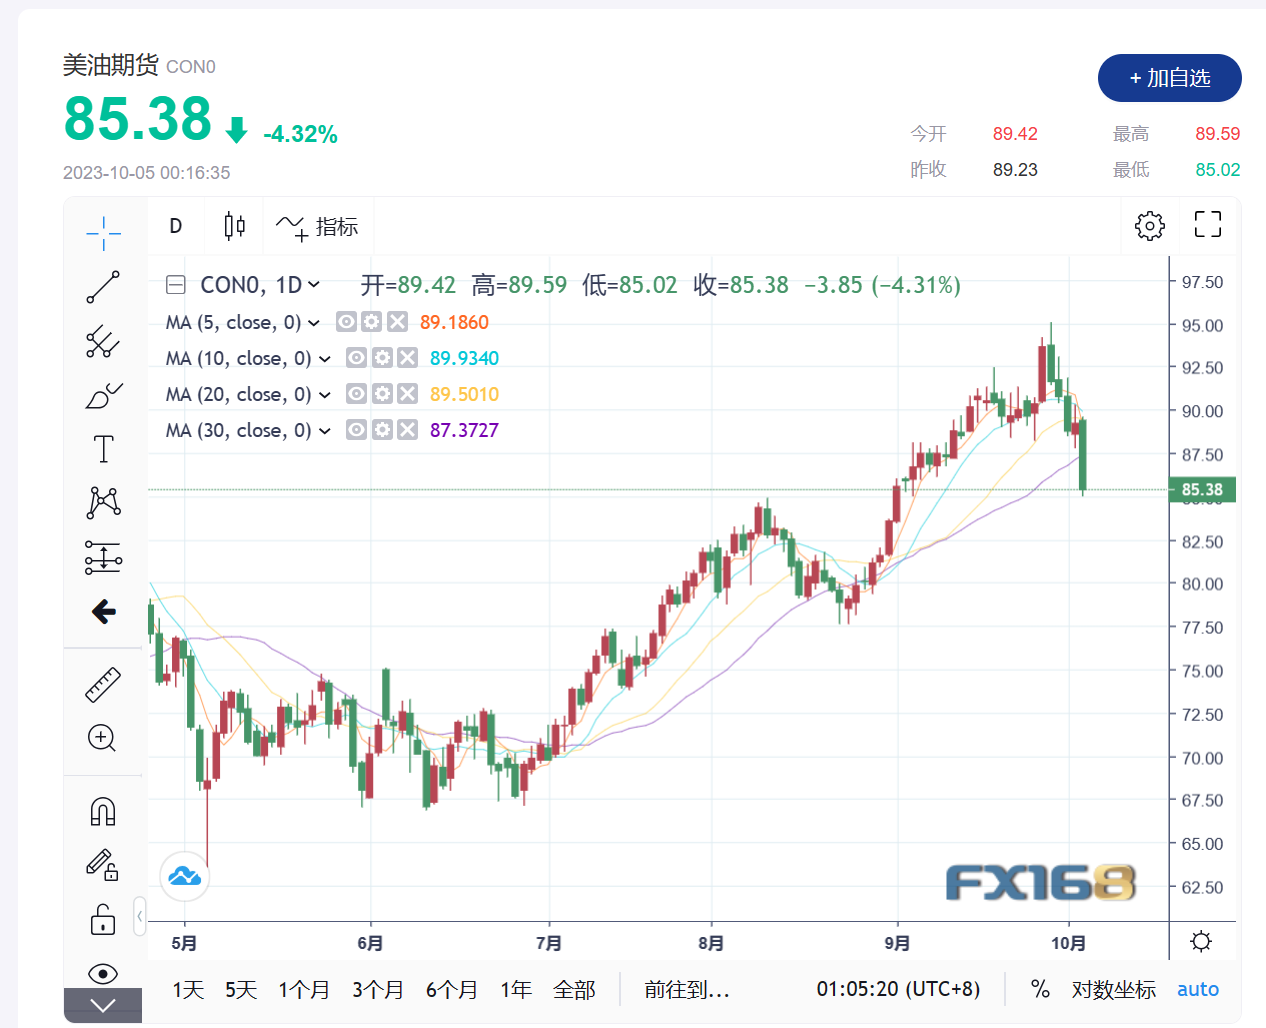Remove the MA 5 indicator
The image size is (1266, 1028).
coord(397,322)
